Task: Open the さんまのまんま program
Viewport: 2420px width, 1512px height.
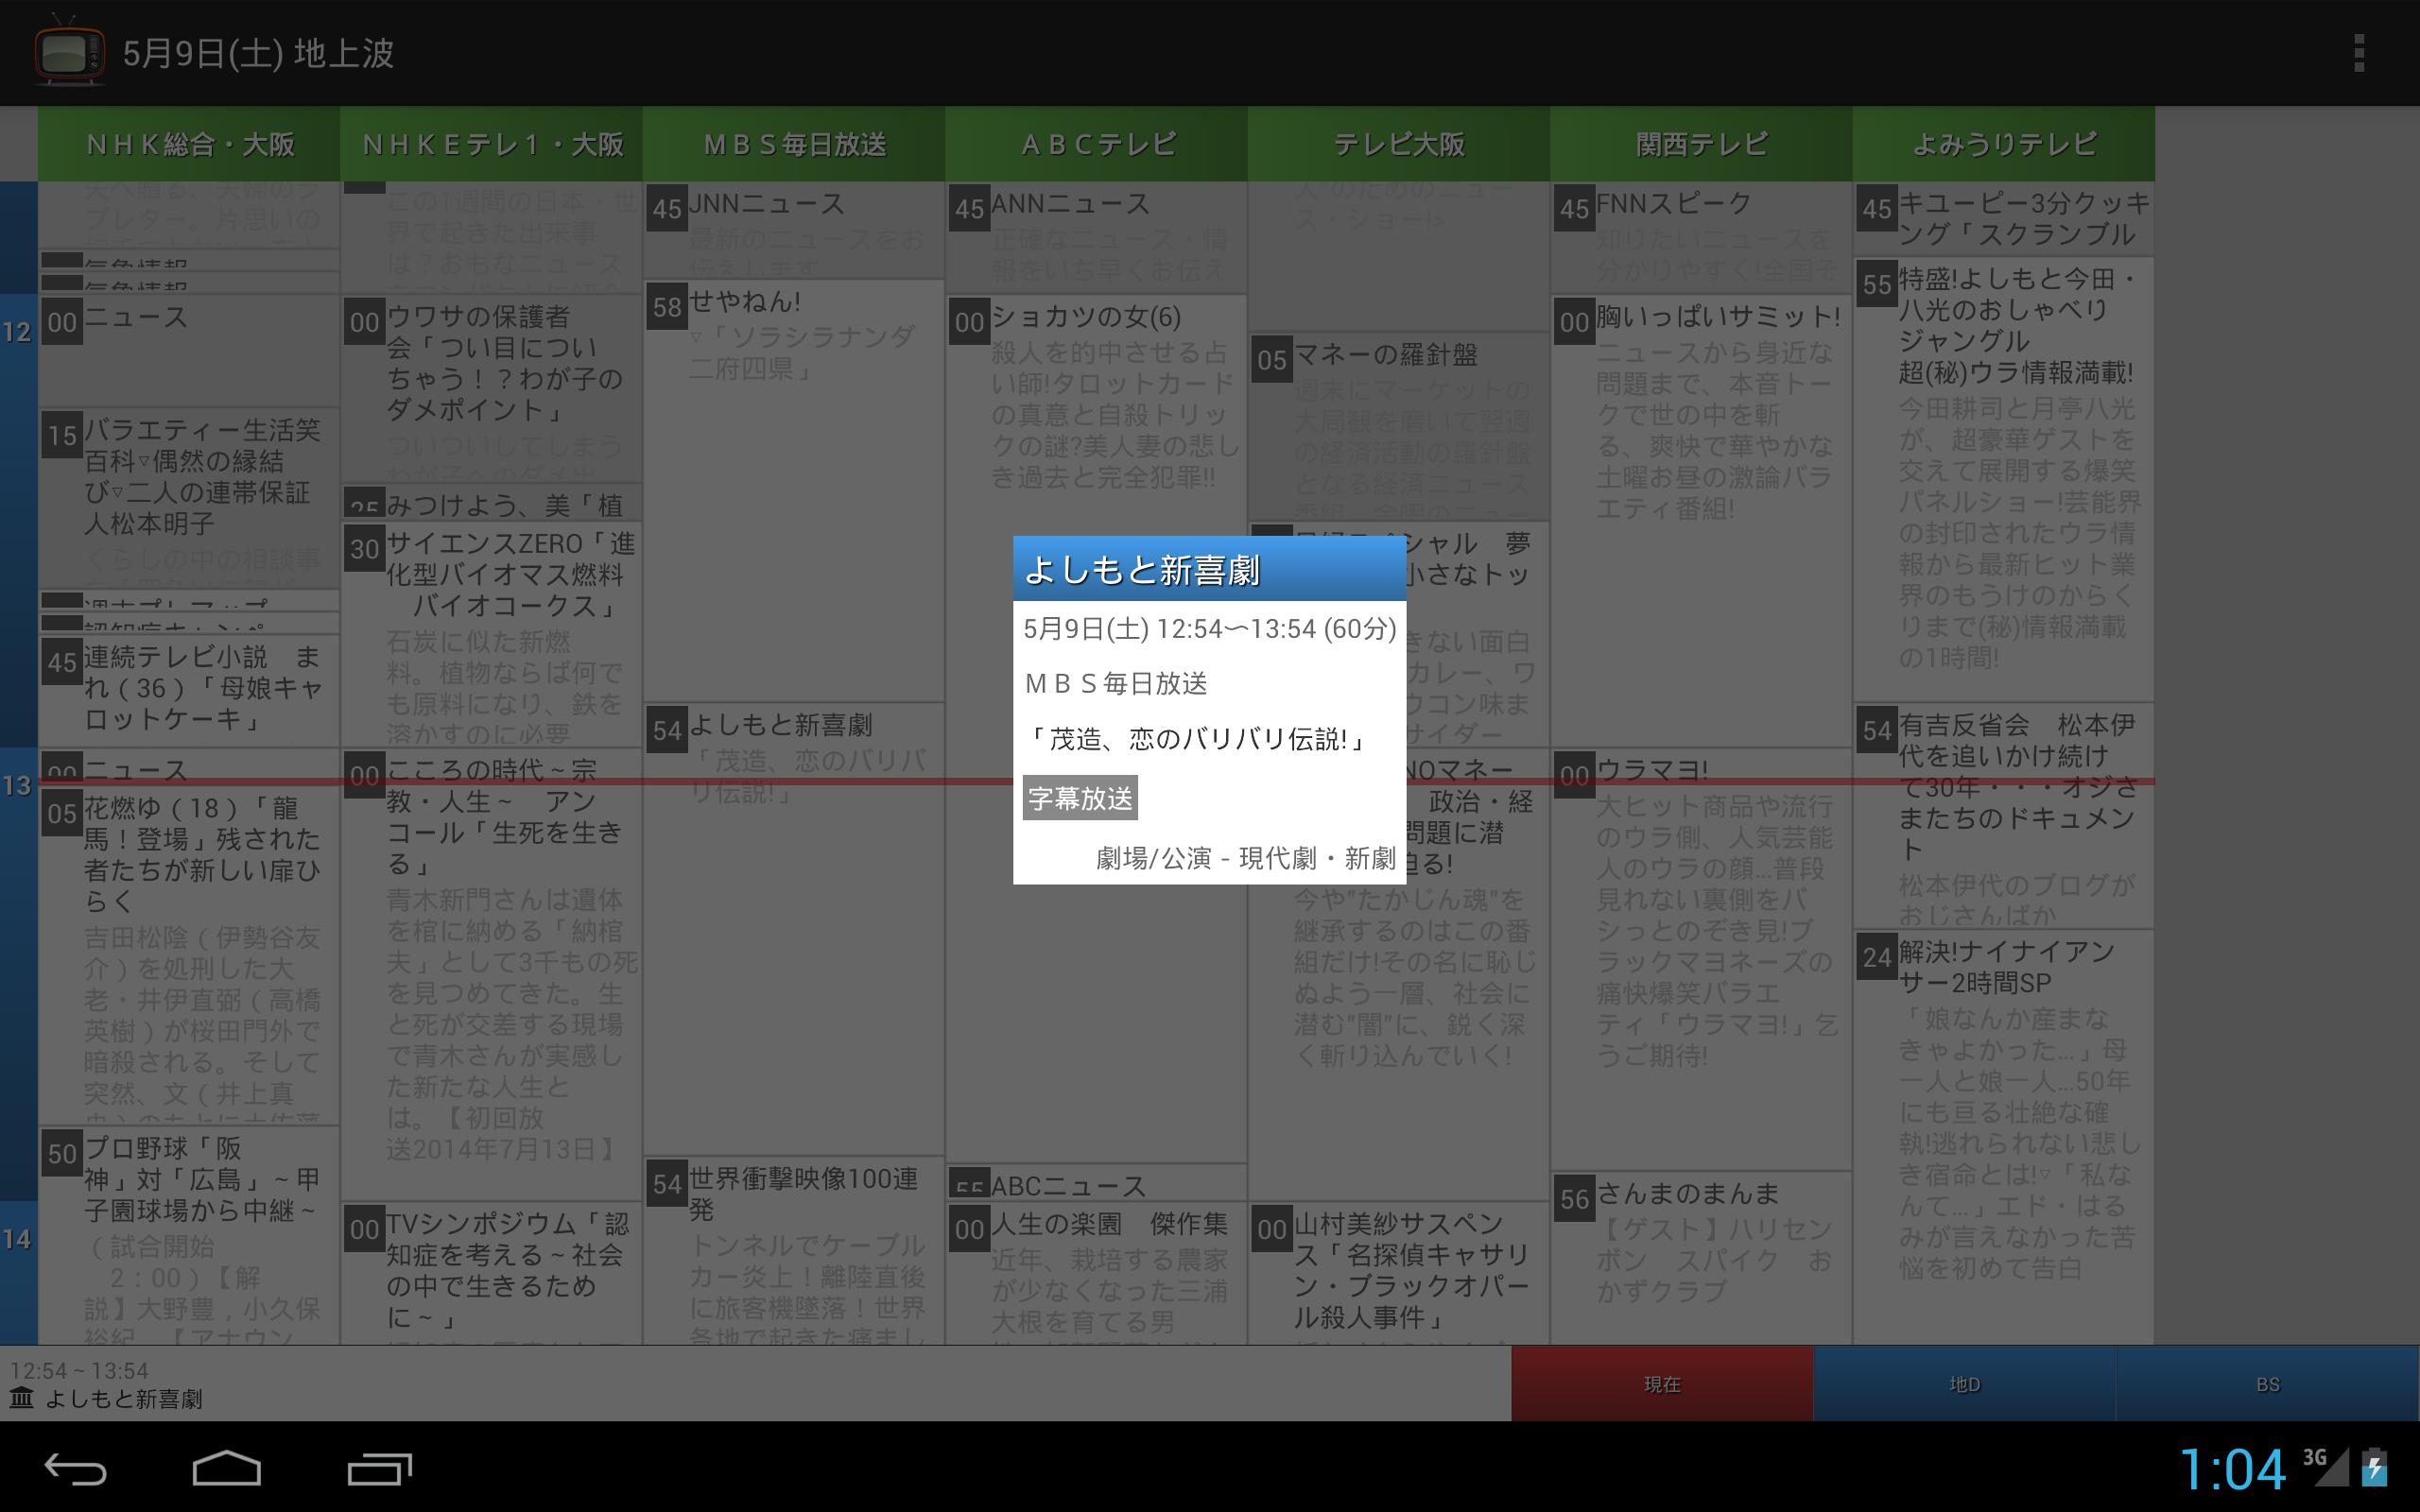Action: pos(1702,1258)
